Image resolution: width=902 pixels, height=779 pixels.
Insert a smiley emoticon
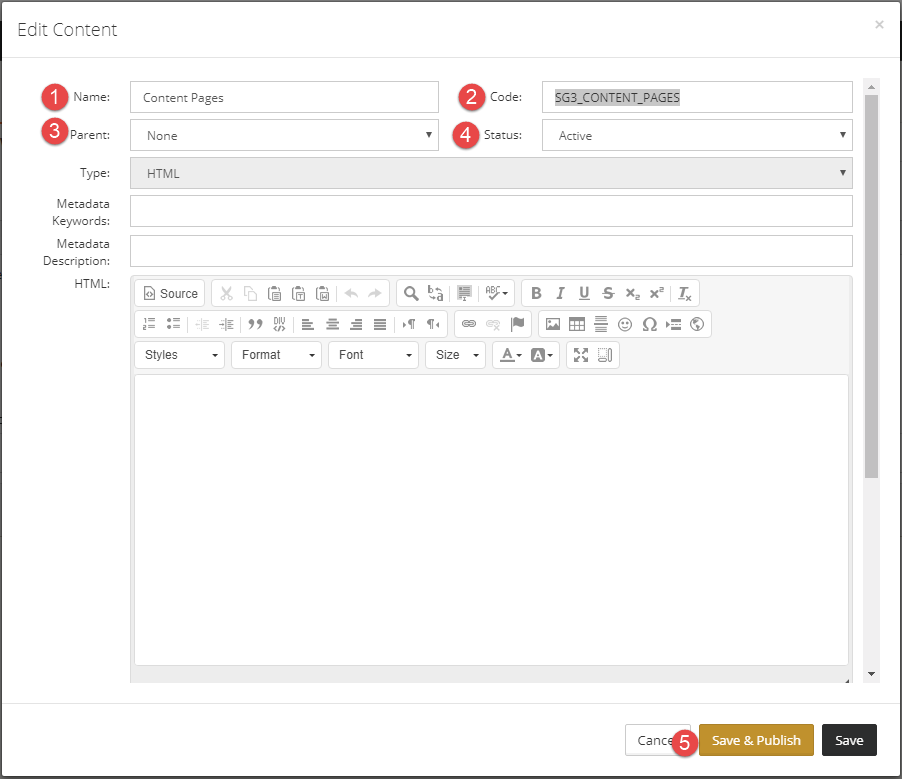625,324
